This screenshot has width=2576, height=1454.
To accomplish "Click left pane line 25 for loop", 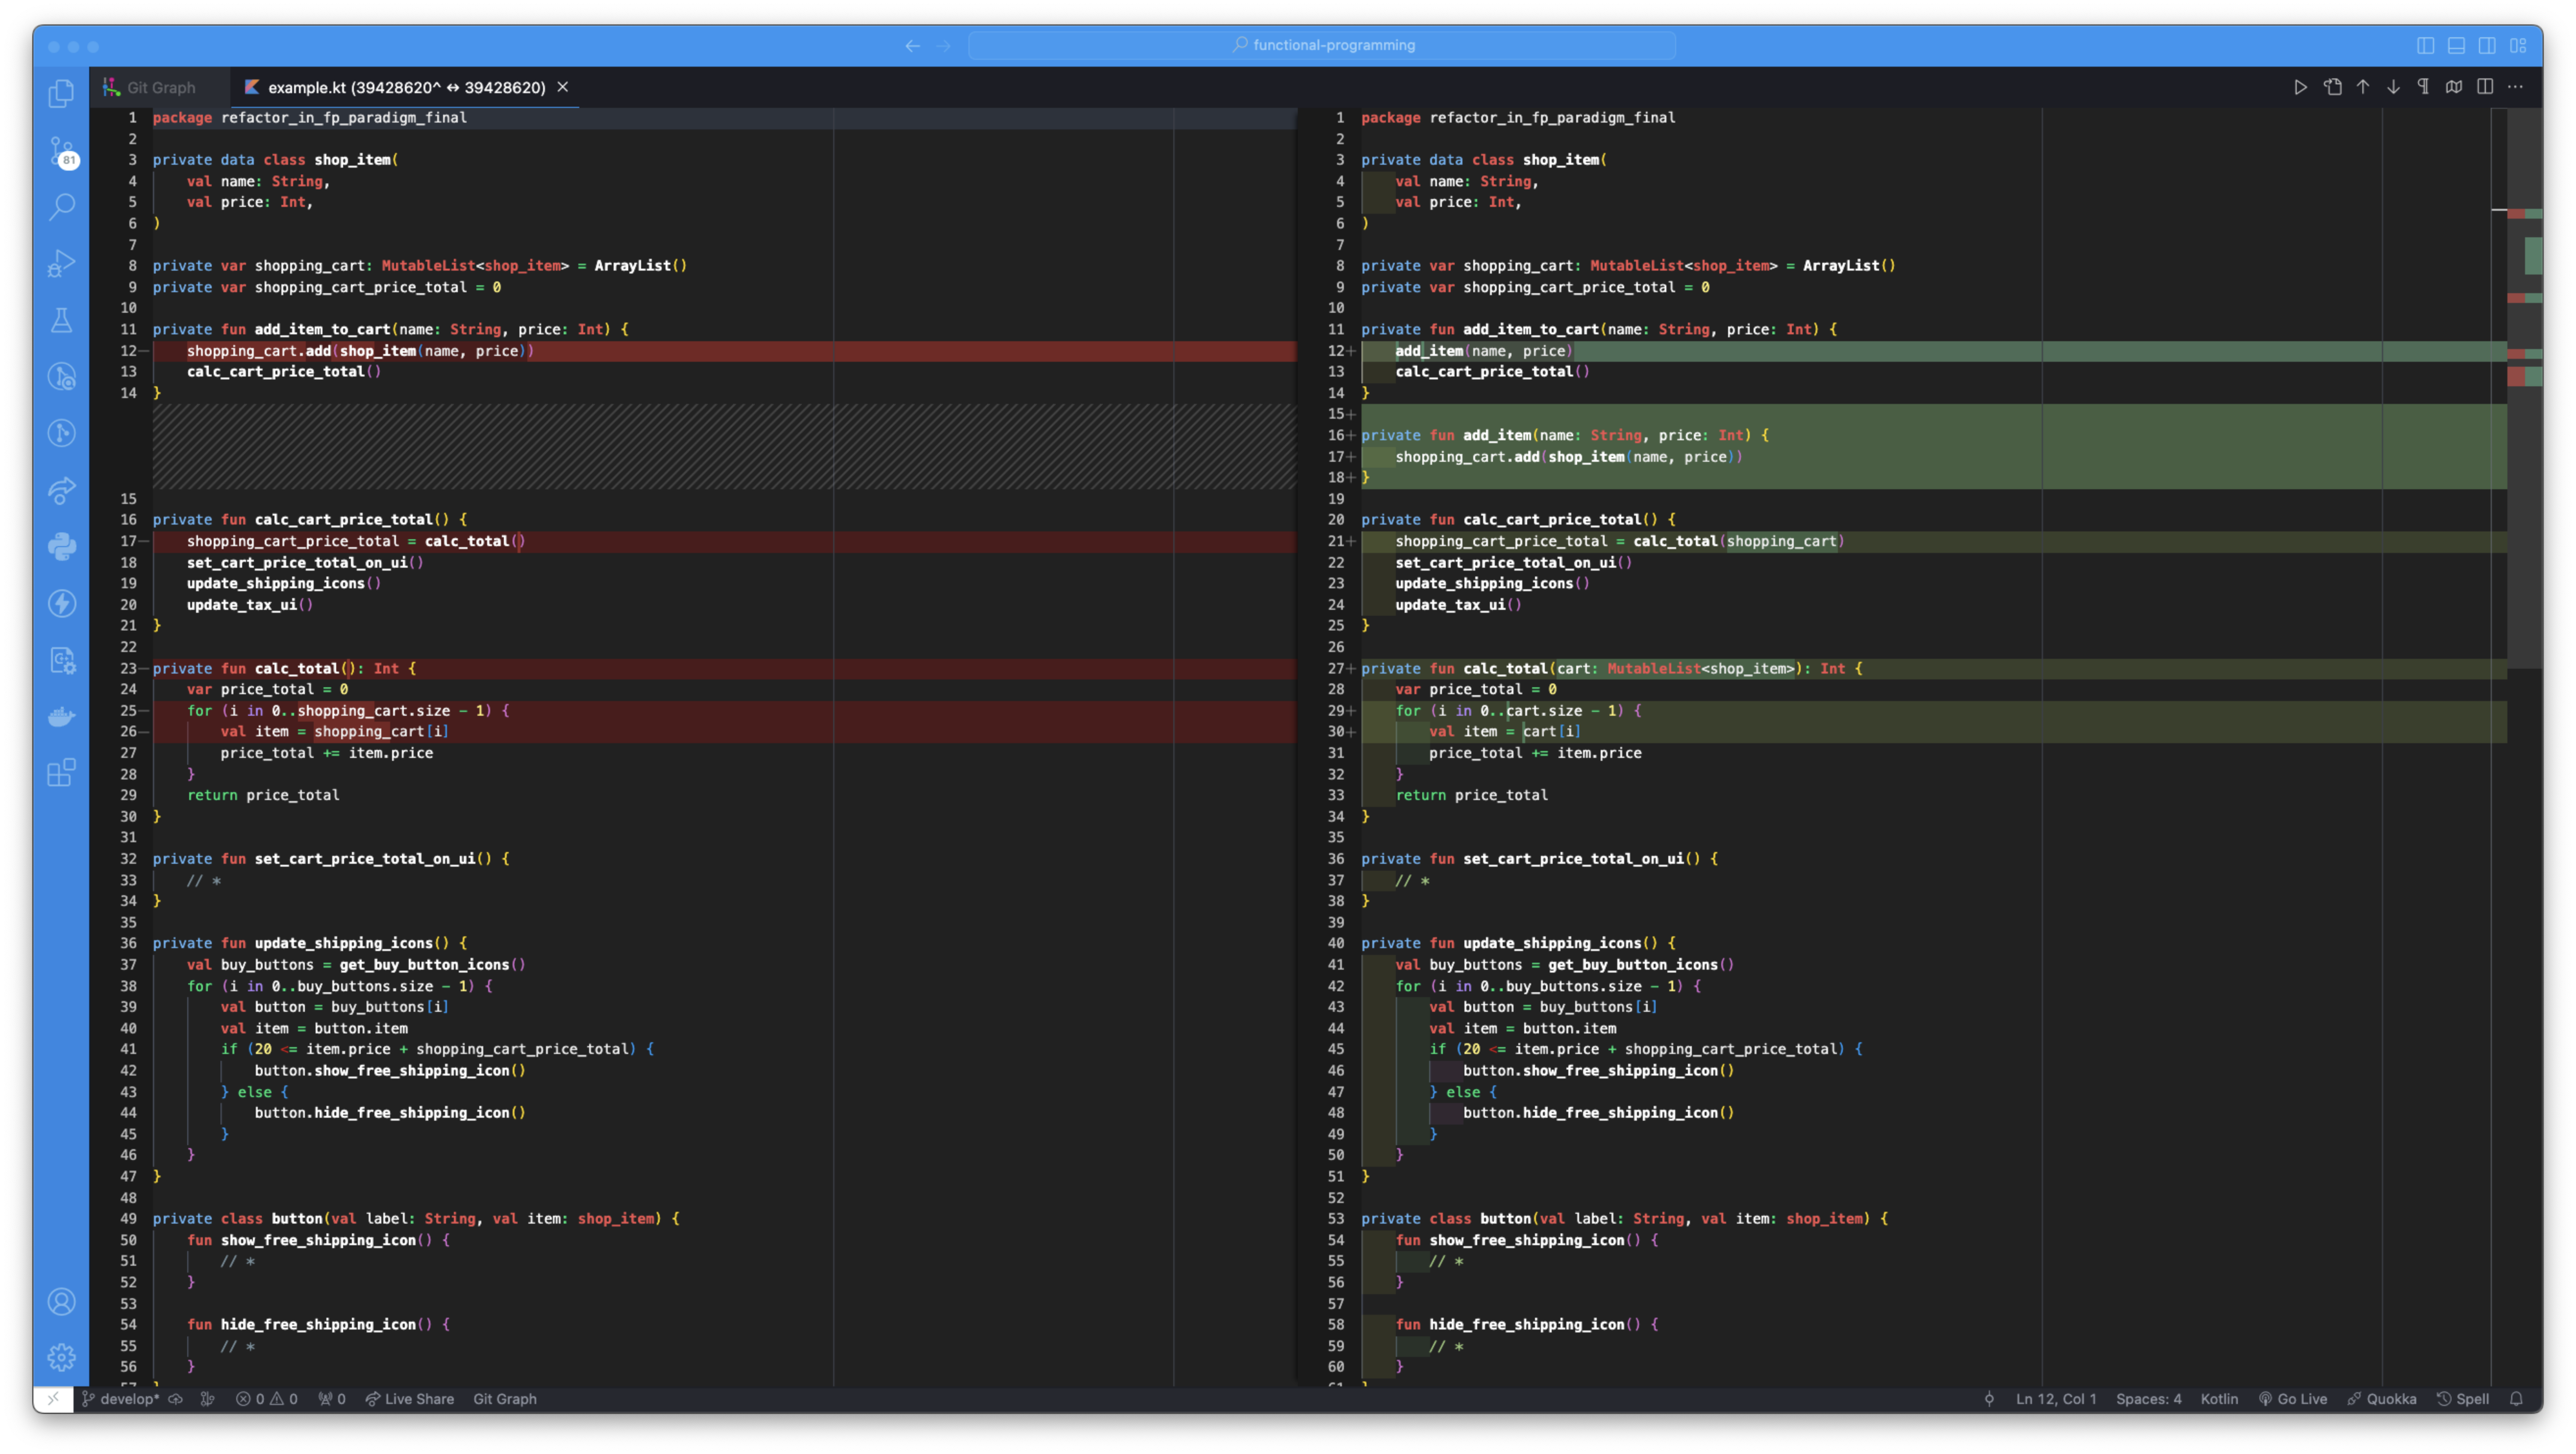I will point(725,710).
